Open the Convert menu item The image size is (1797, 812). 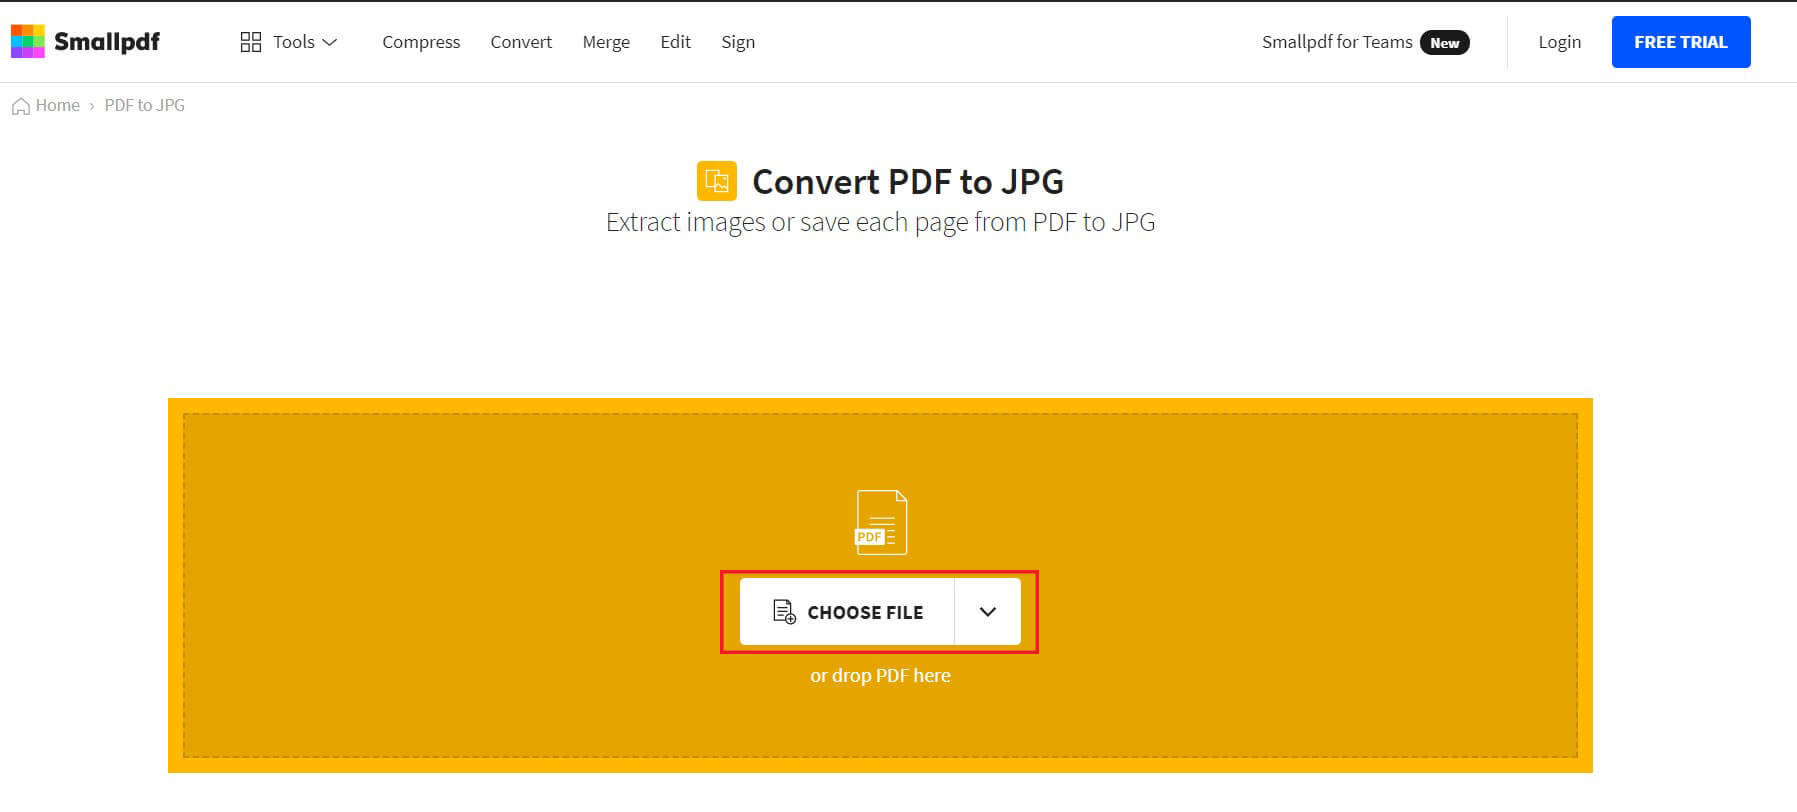(521, 42)
